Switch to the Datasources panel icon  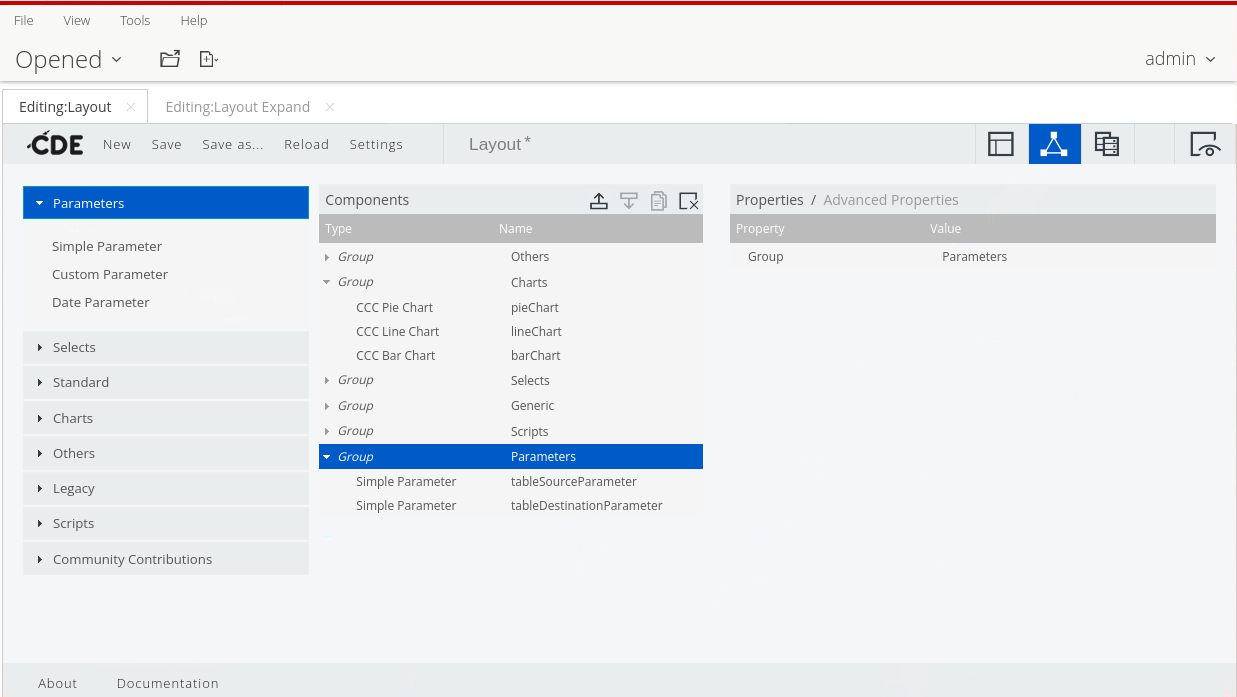coord(1106,144)
